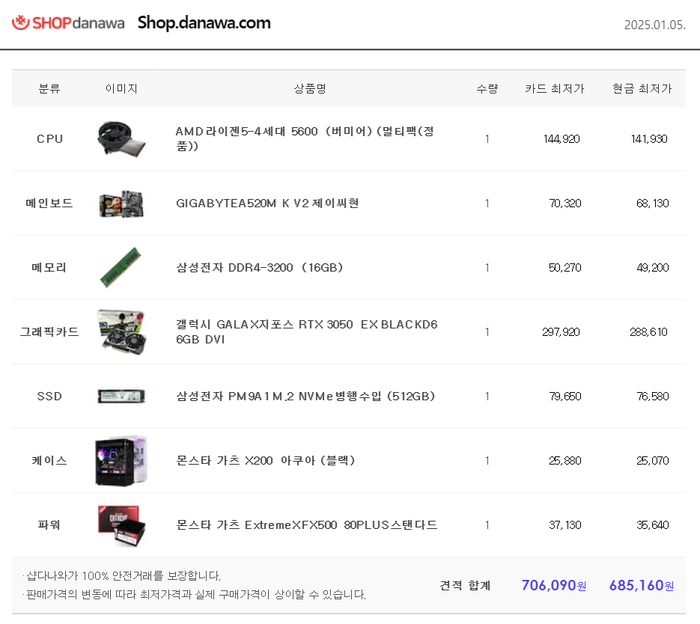Click the 100% 안전거래 guarantee notice
Image resolution: width=700 pixels, height=624 pixels.
(121, 575)
